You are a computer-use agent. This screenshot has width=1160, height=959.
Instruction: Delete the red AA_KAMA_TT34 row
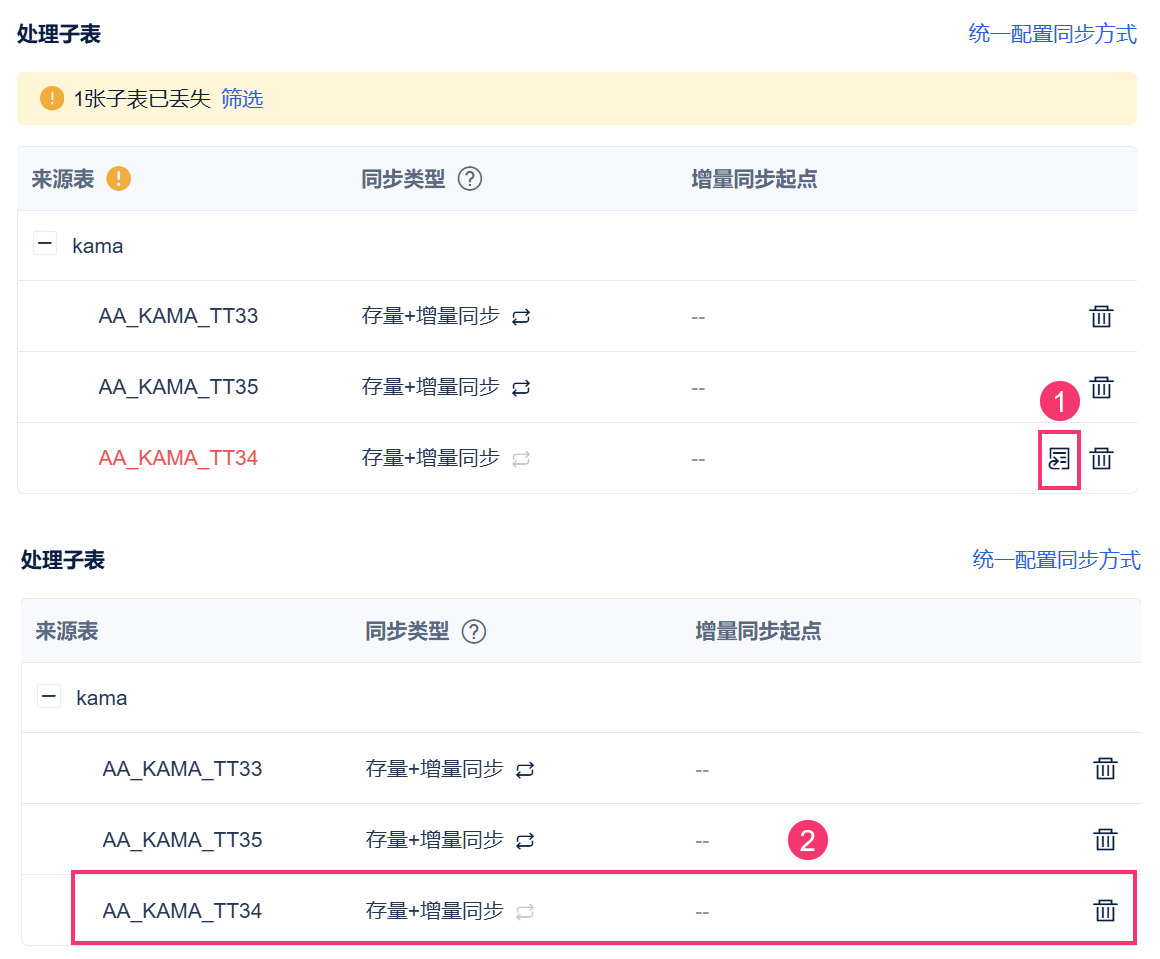pos(1101,459)
